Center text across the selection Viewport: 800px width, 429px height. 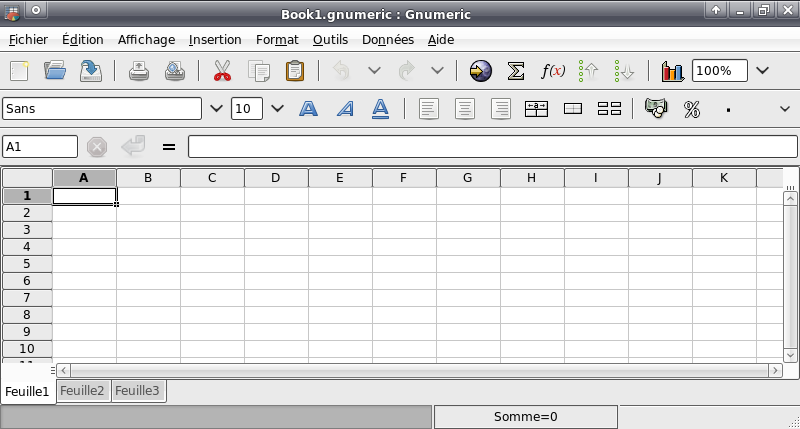tap(536, 109)
